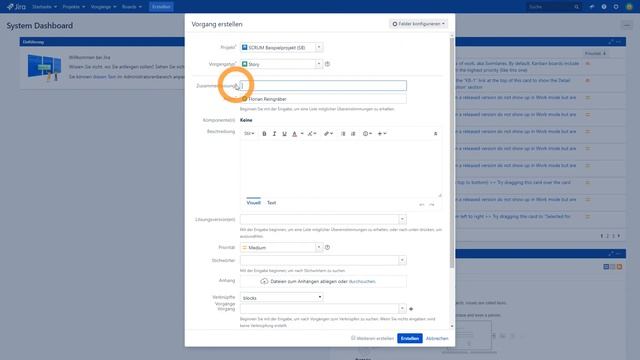Viewport: 640px width, 360px height.
Task: Enable the Weiteren erstellen checkbox
Action: [x=353, y=338]
